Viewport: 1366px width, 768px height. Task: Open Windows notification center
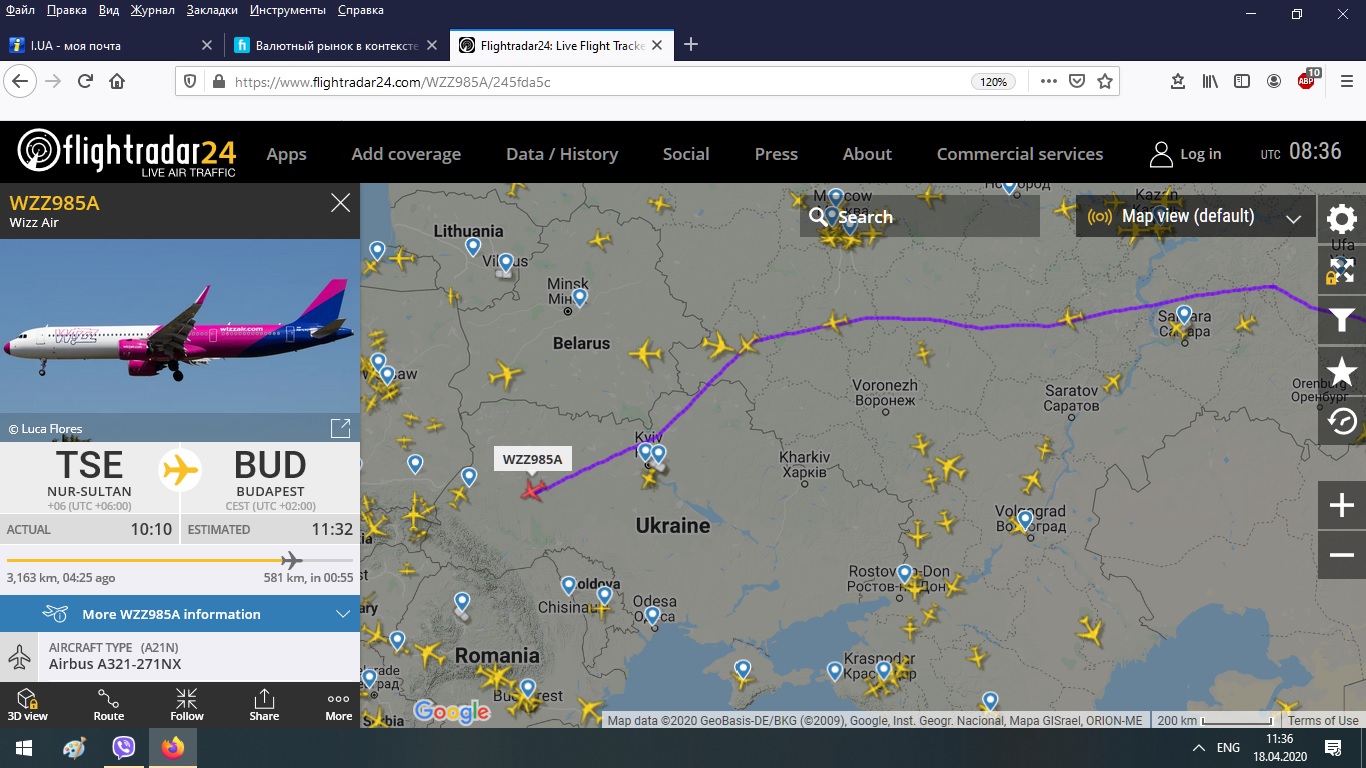1333,747
